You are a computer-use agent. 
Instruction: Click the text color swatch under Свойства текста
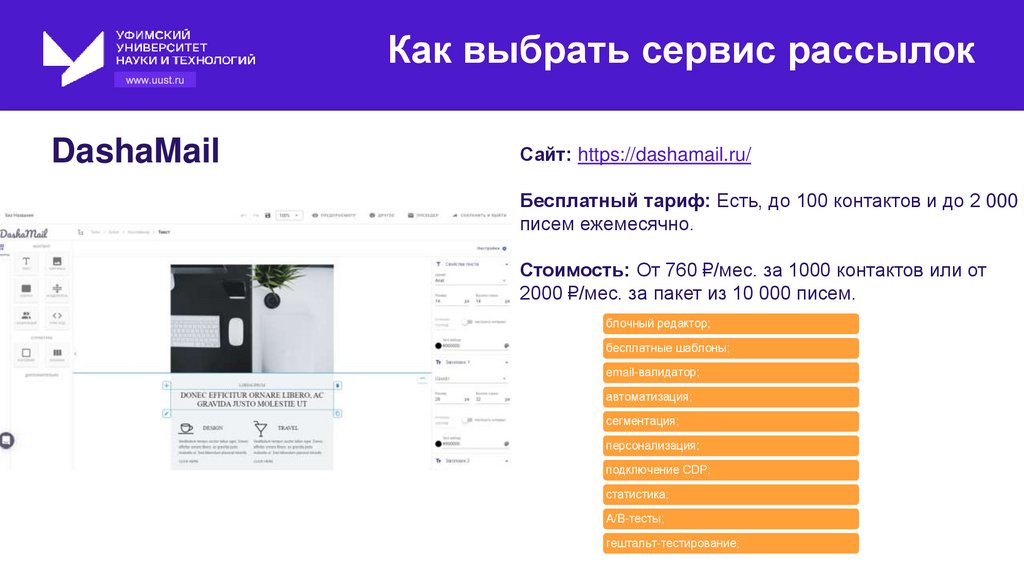tap(438, 345)
